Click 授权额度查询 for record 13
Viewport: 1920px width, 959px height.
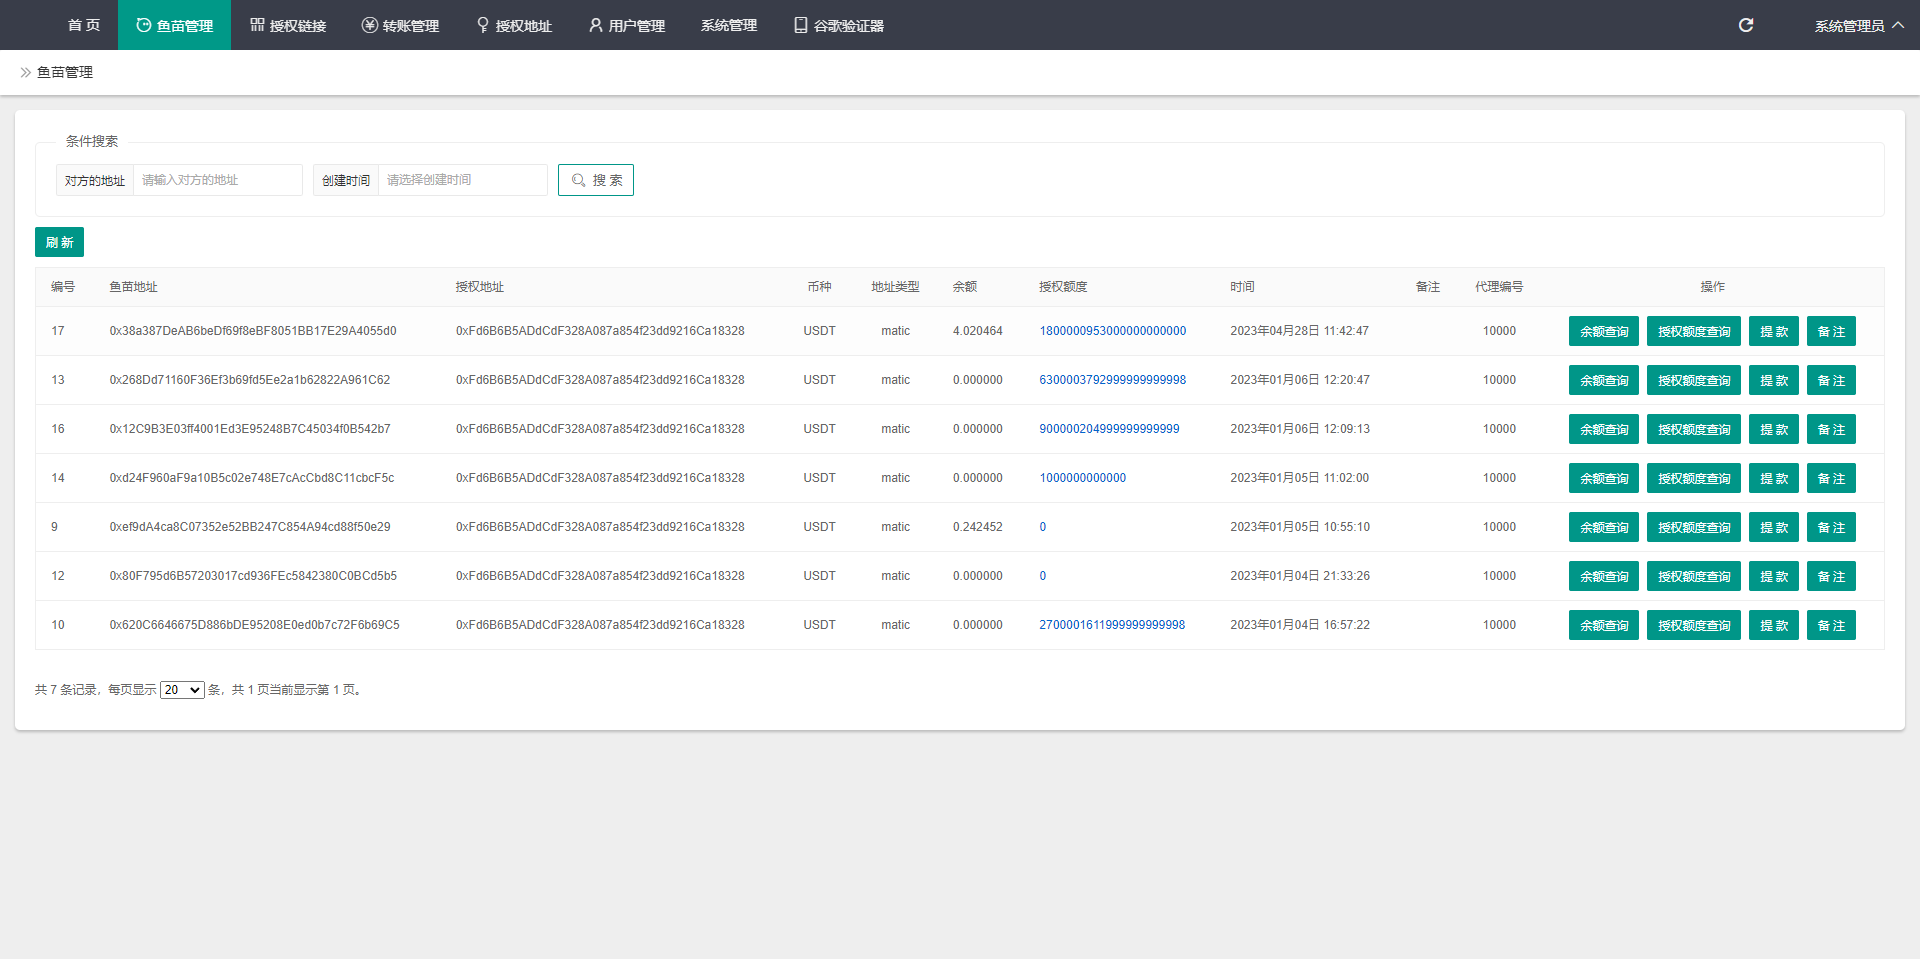pos(1693,380)
